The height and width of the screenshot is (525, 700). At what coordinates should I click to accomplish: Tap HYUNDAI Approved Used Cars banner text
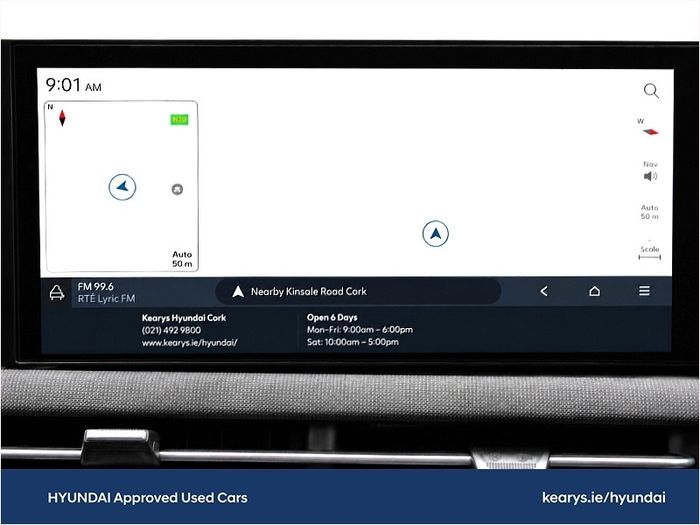coord(147,497)
